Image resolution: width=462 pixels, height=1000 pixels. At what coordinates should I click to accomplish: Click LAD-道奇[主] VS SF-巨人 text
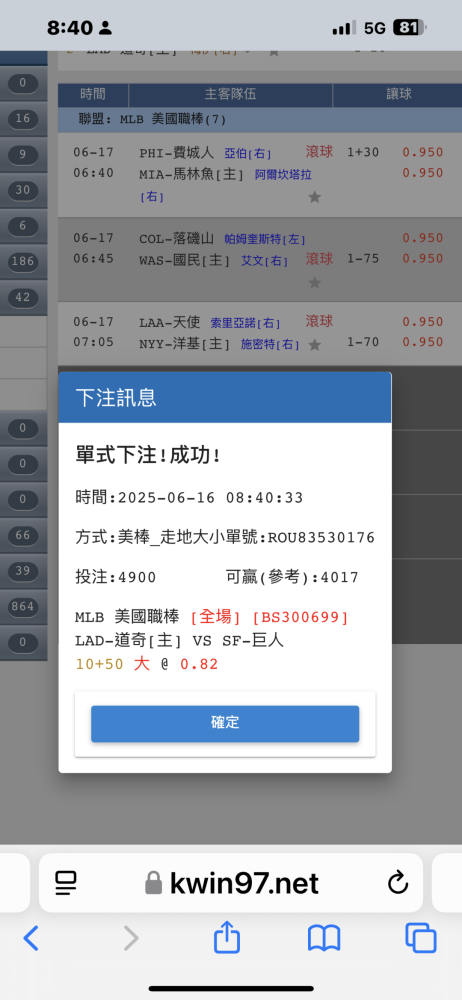click(179, 640)
